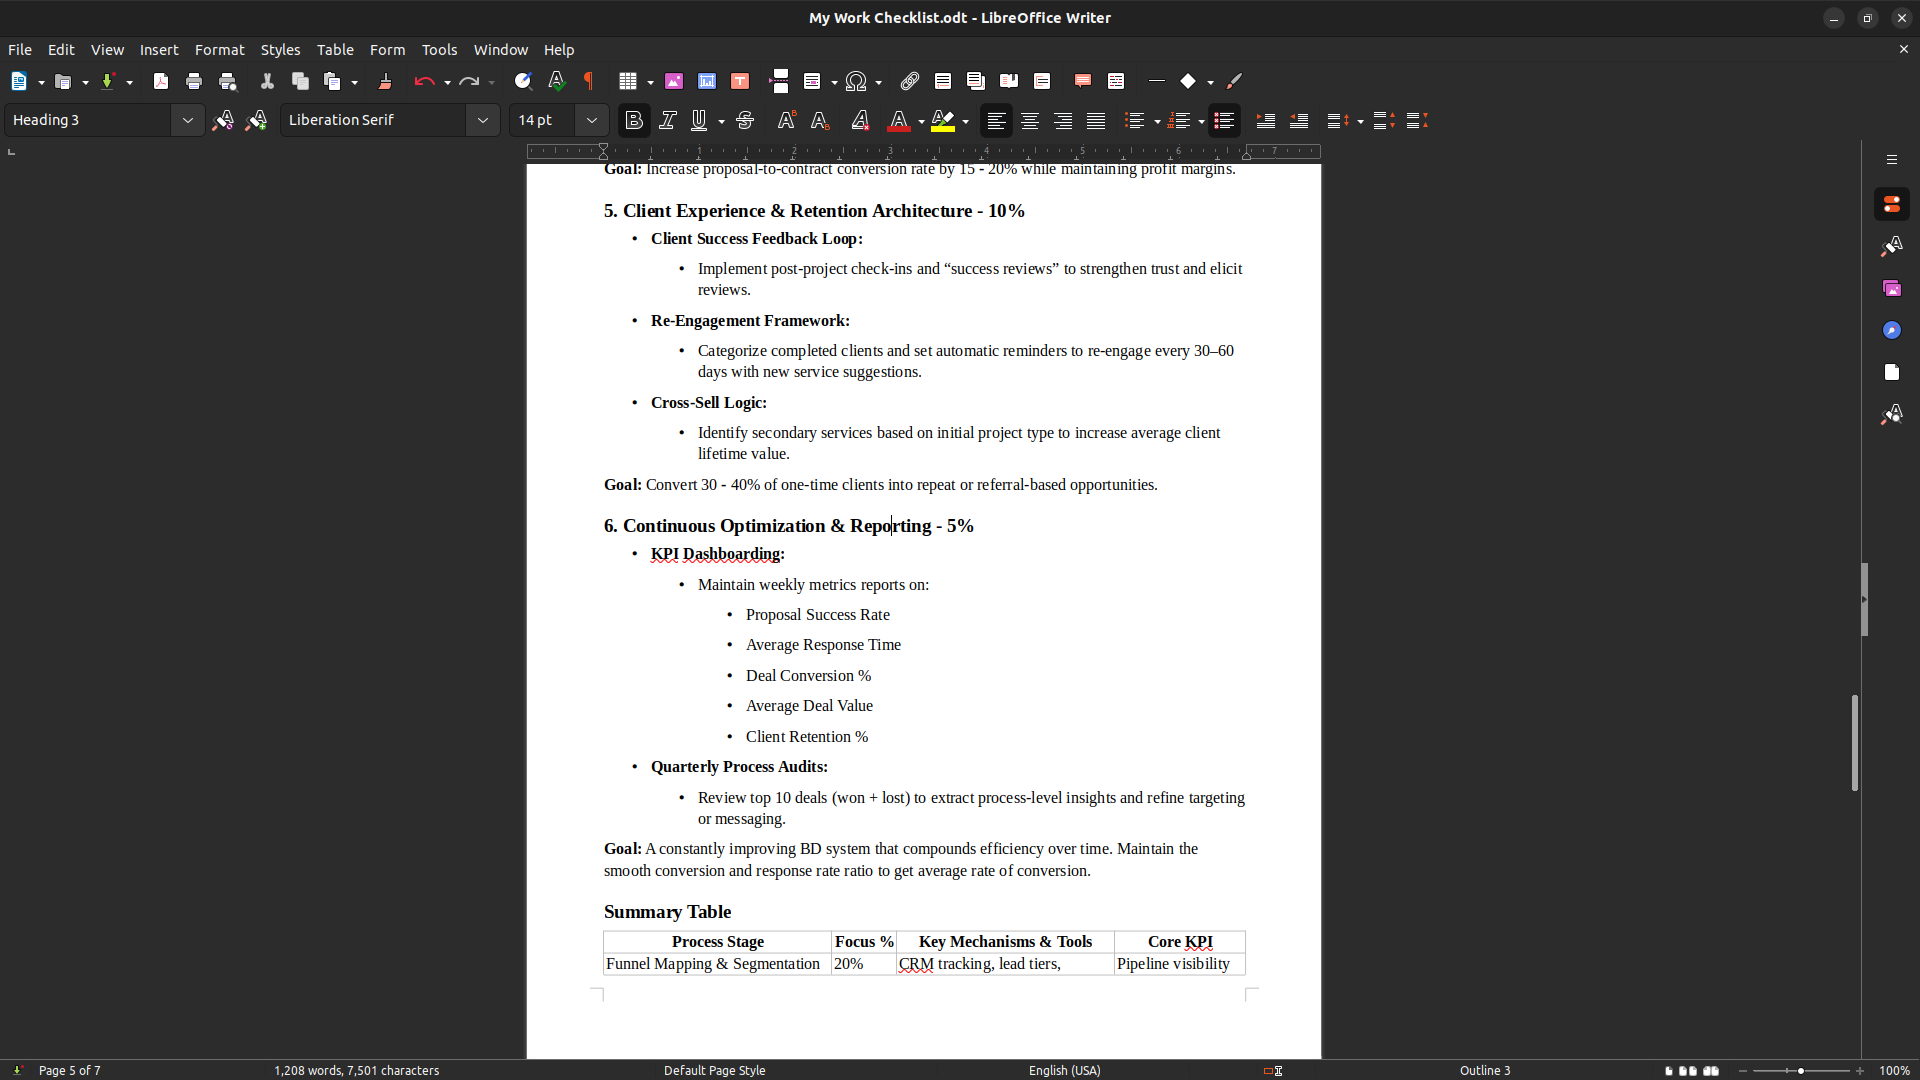Adjust the zoom slider in status bar

click(x=1801, y=1071)
